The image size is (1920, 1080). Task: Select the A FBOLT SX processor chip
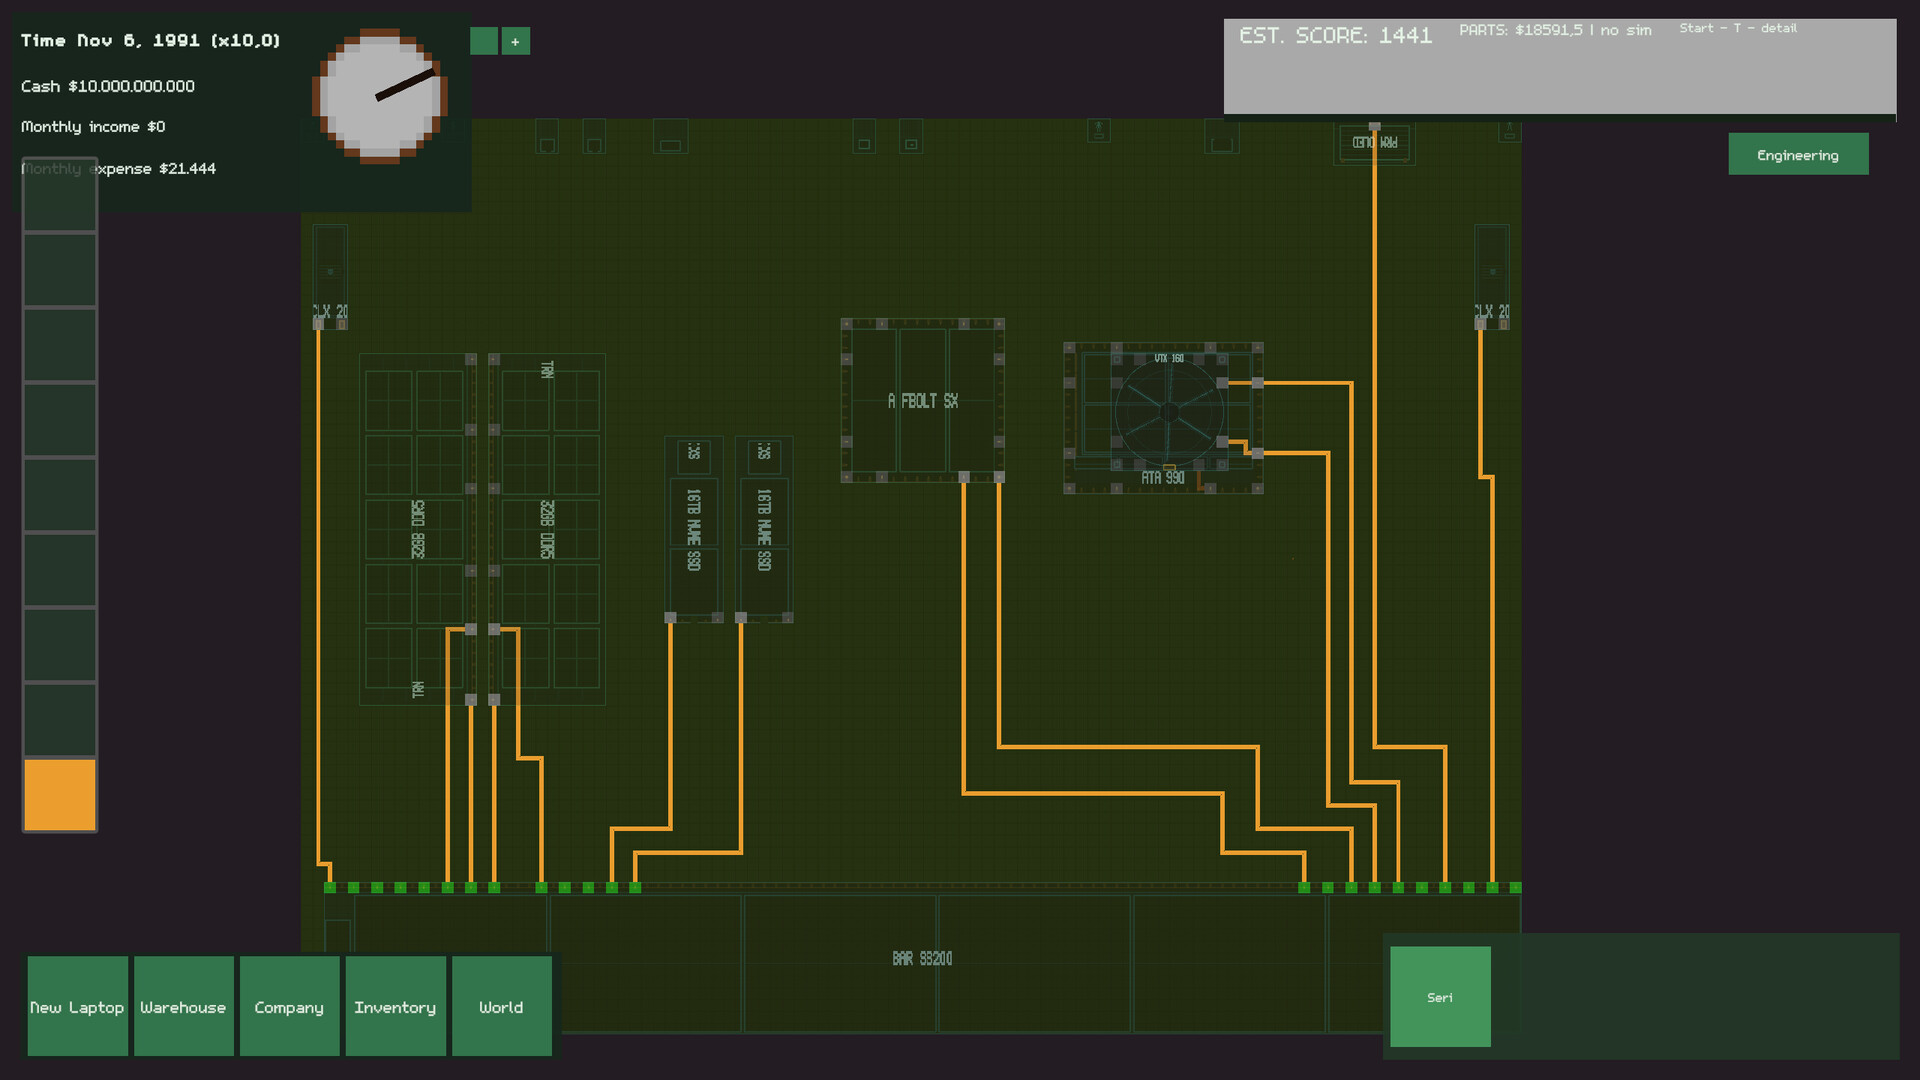922,400
